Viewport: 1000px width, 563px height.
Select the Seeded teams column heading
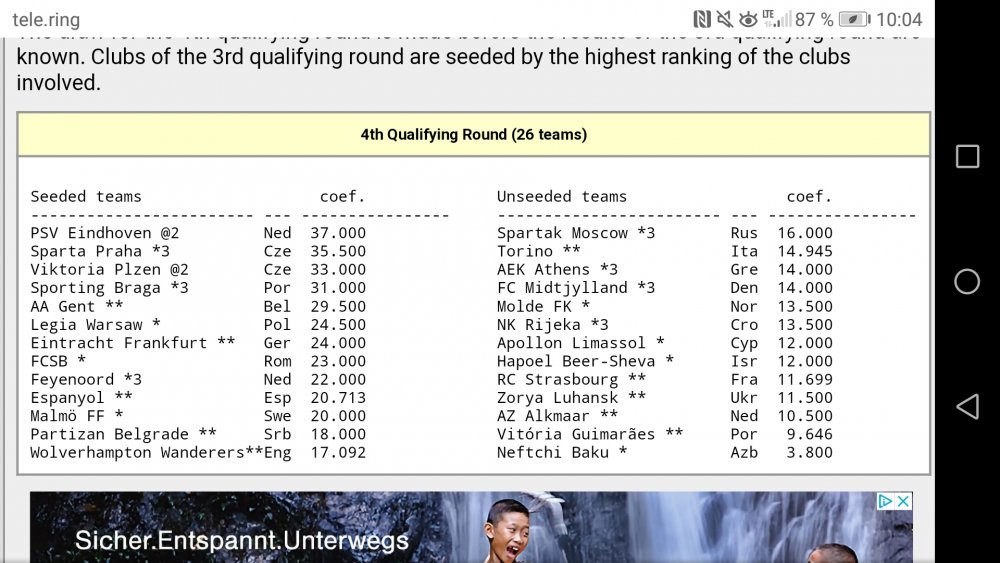86,196
